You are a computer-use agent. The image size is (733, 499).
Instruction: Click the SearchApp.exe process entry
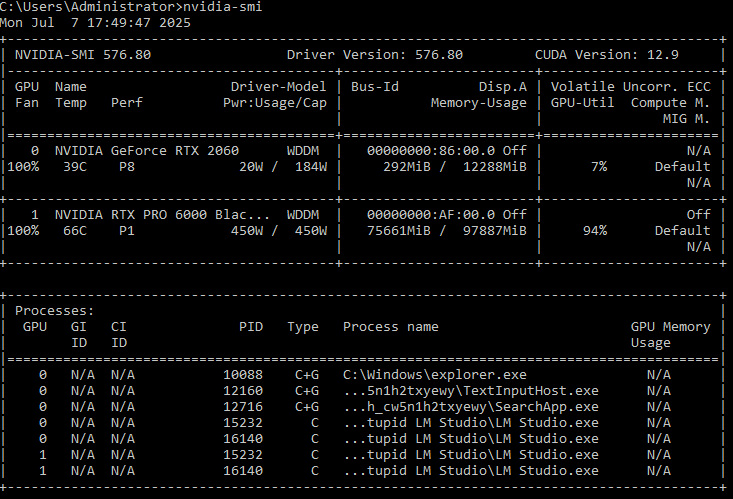(x=471, y=406)
